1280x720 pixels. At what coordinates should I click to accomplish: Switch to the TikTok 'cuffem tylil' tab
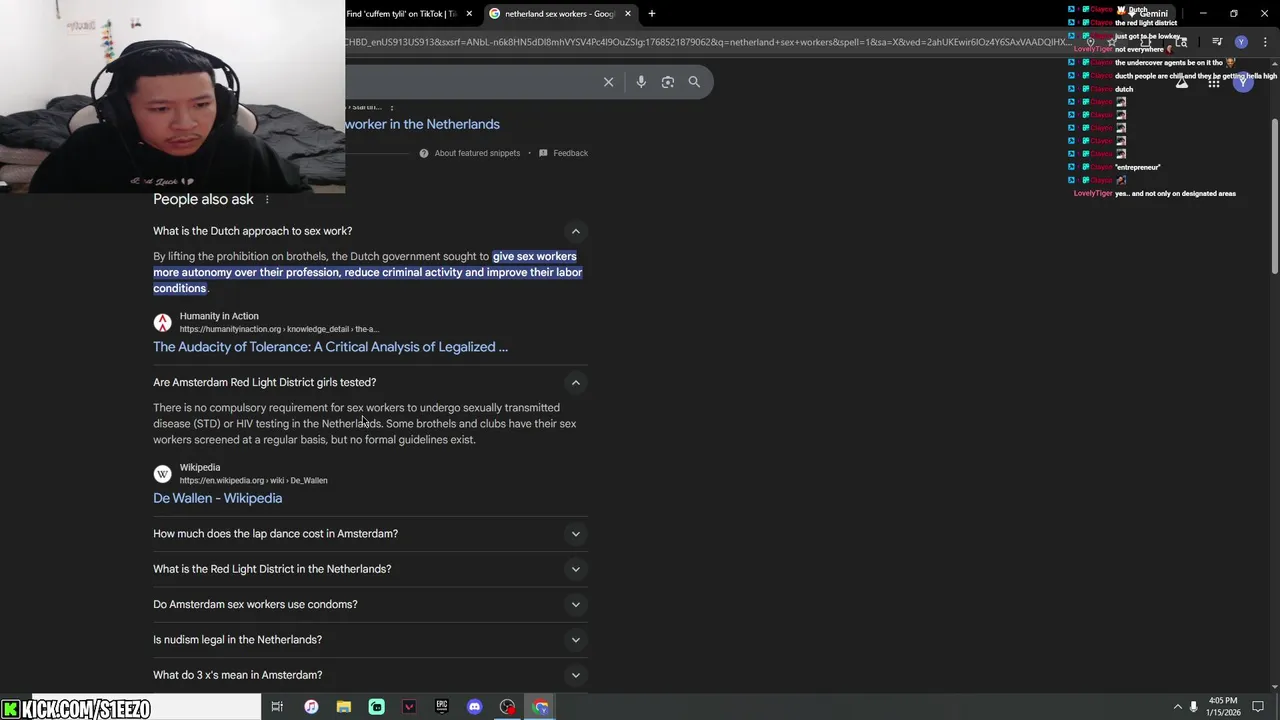(401, 14)
